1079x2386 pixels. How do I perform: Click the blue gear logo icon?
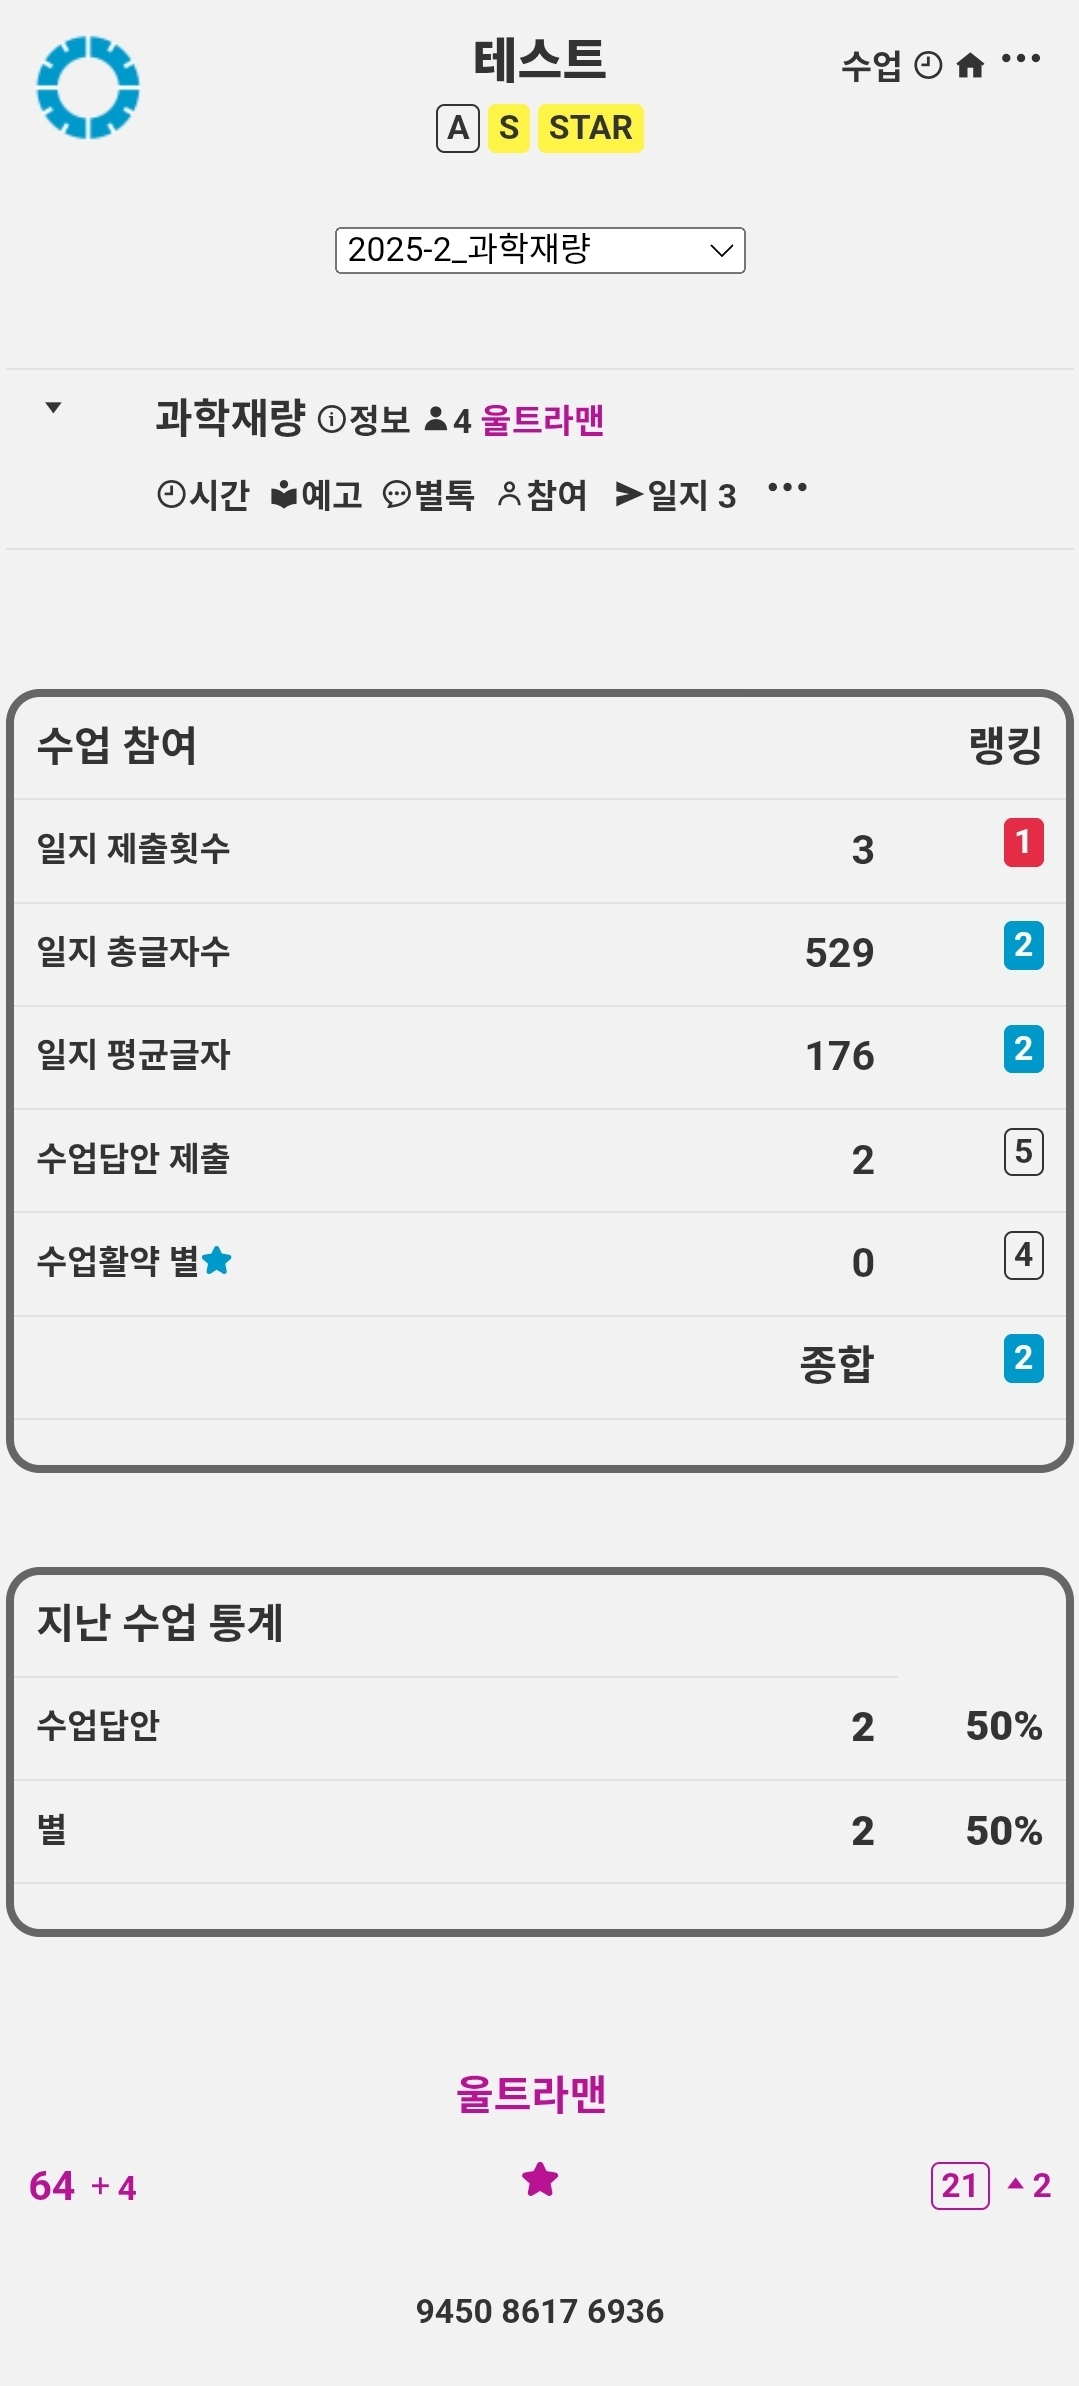pyautogui.click(x=88, y=87)
